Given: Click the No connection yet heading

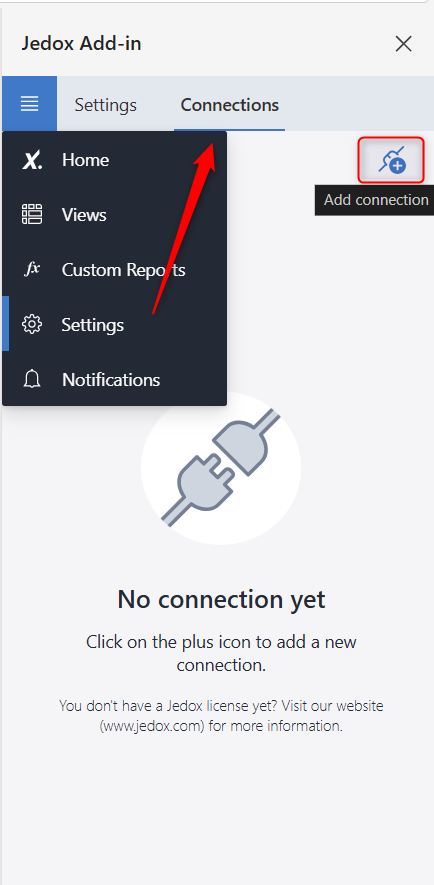Looking at the screenshot, I should [x=221, y=599].
